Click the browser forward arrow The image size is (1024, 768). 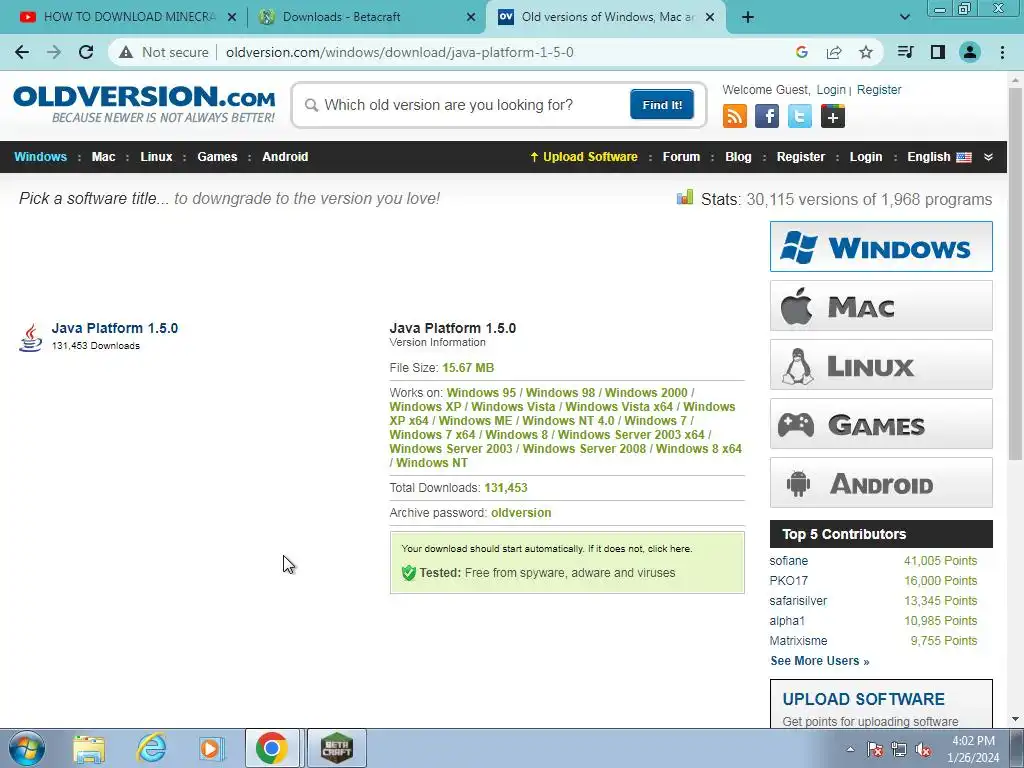click(54, 52)
